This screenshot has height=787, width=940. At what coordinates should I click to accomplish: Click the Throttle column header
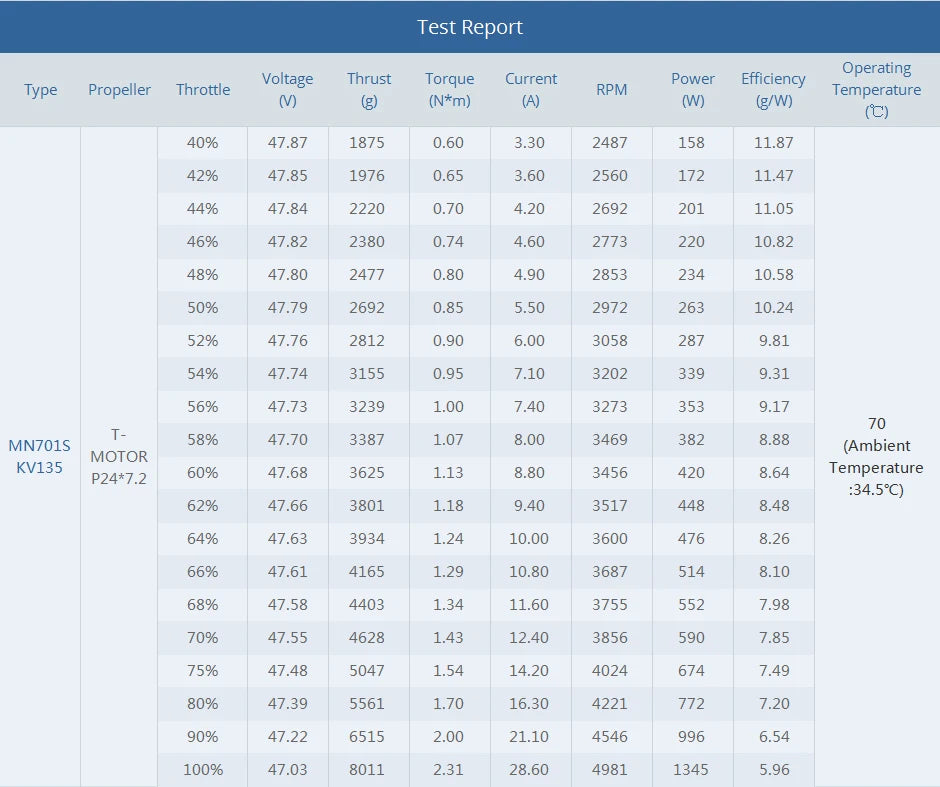[x=203, y=90]
